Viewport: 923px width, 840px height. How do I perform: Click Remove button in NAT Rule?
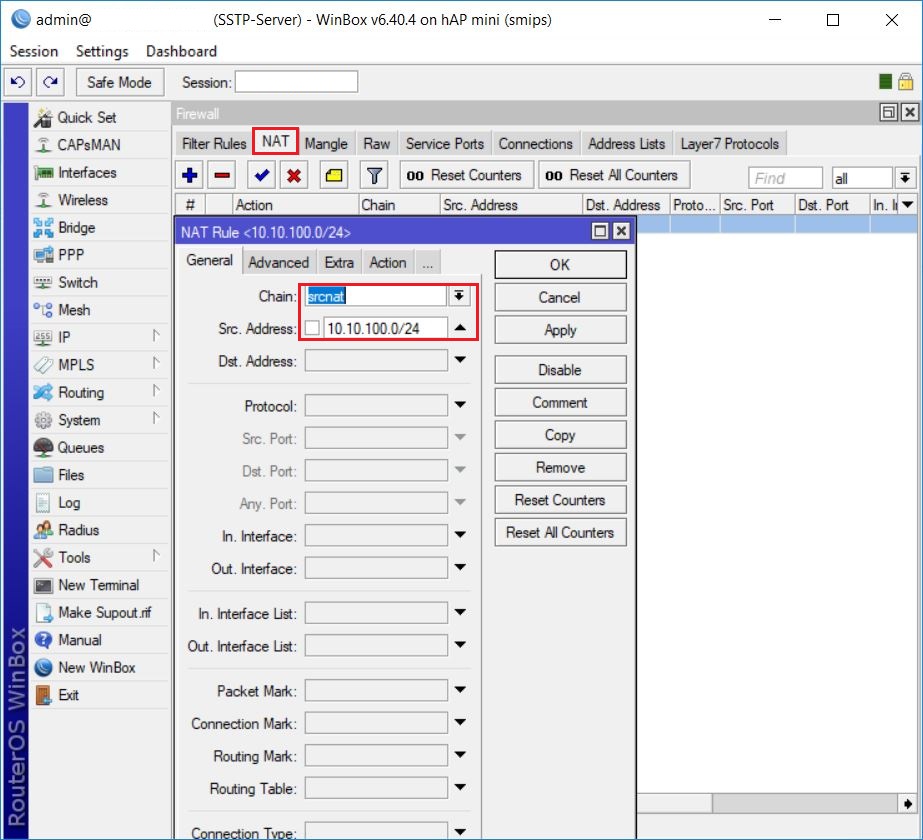[x=560, y=467]
